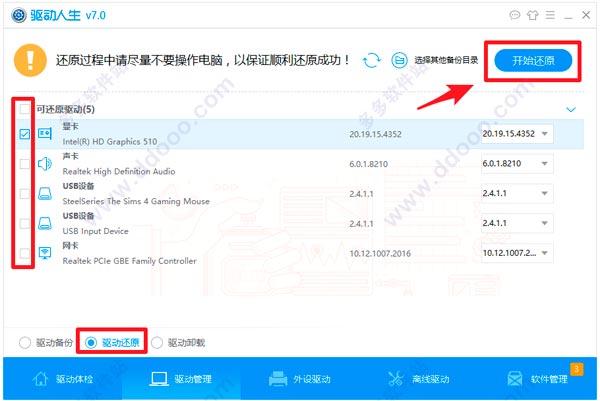Image resolution: width=600 pixels, height=401 pixels.
Task: Click the 声卡 speaker icon
Action: 45,164
